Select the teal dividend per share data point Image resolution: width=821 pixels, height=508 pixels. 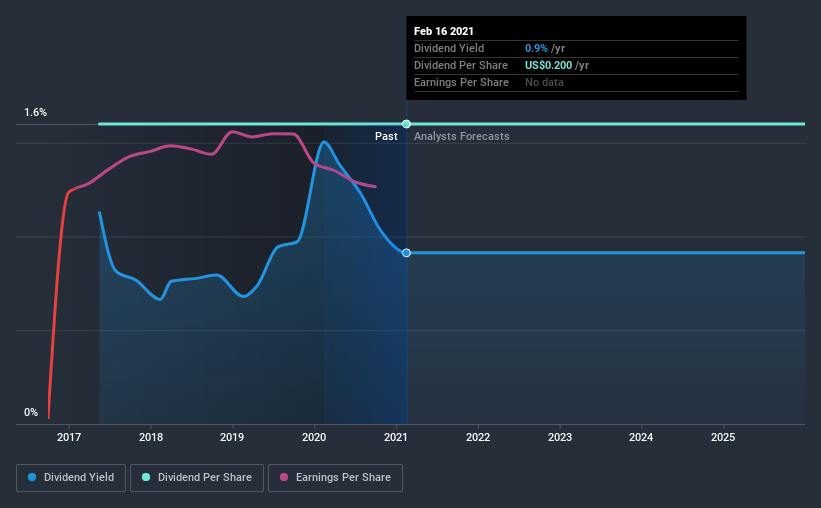[x=406, y=124]
